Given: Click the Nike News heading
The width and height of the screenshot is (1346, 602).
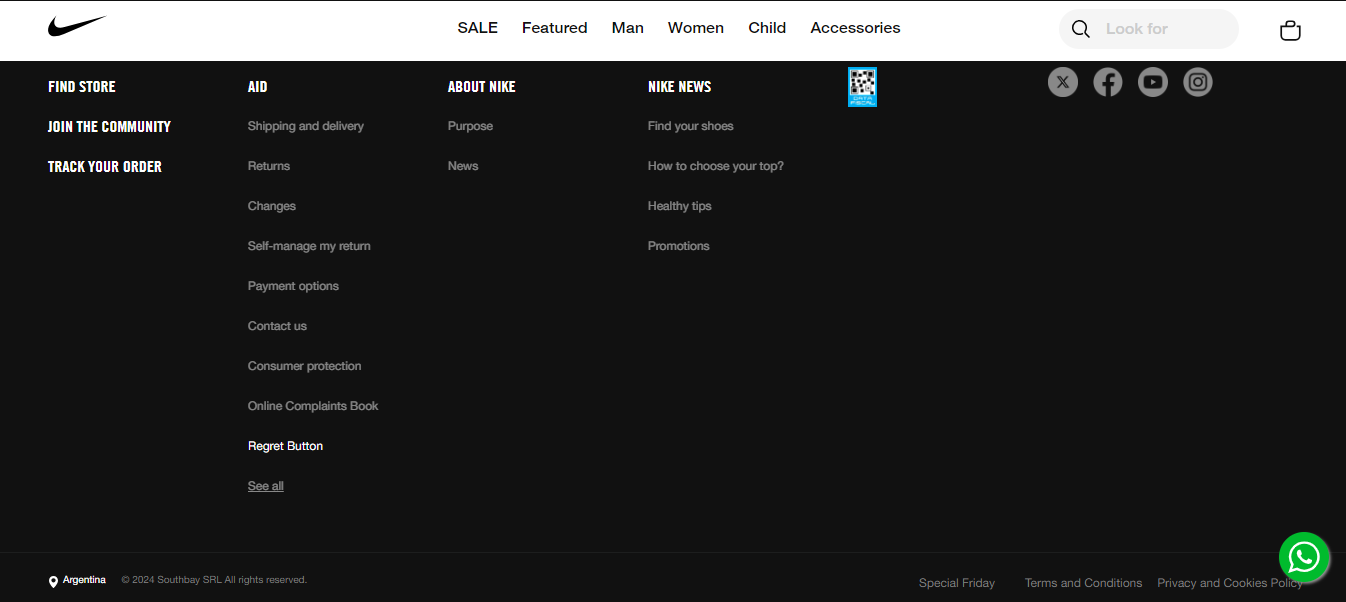Looking at the screenshot, I should [680, 87].
